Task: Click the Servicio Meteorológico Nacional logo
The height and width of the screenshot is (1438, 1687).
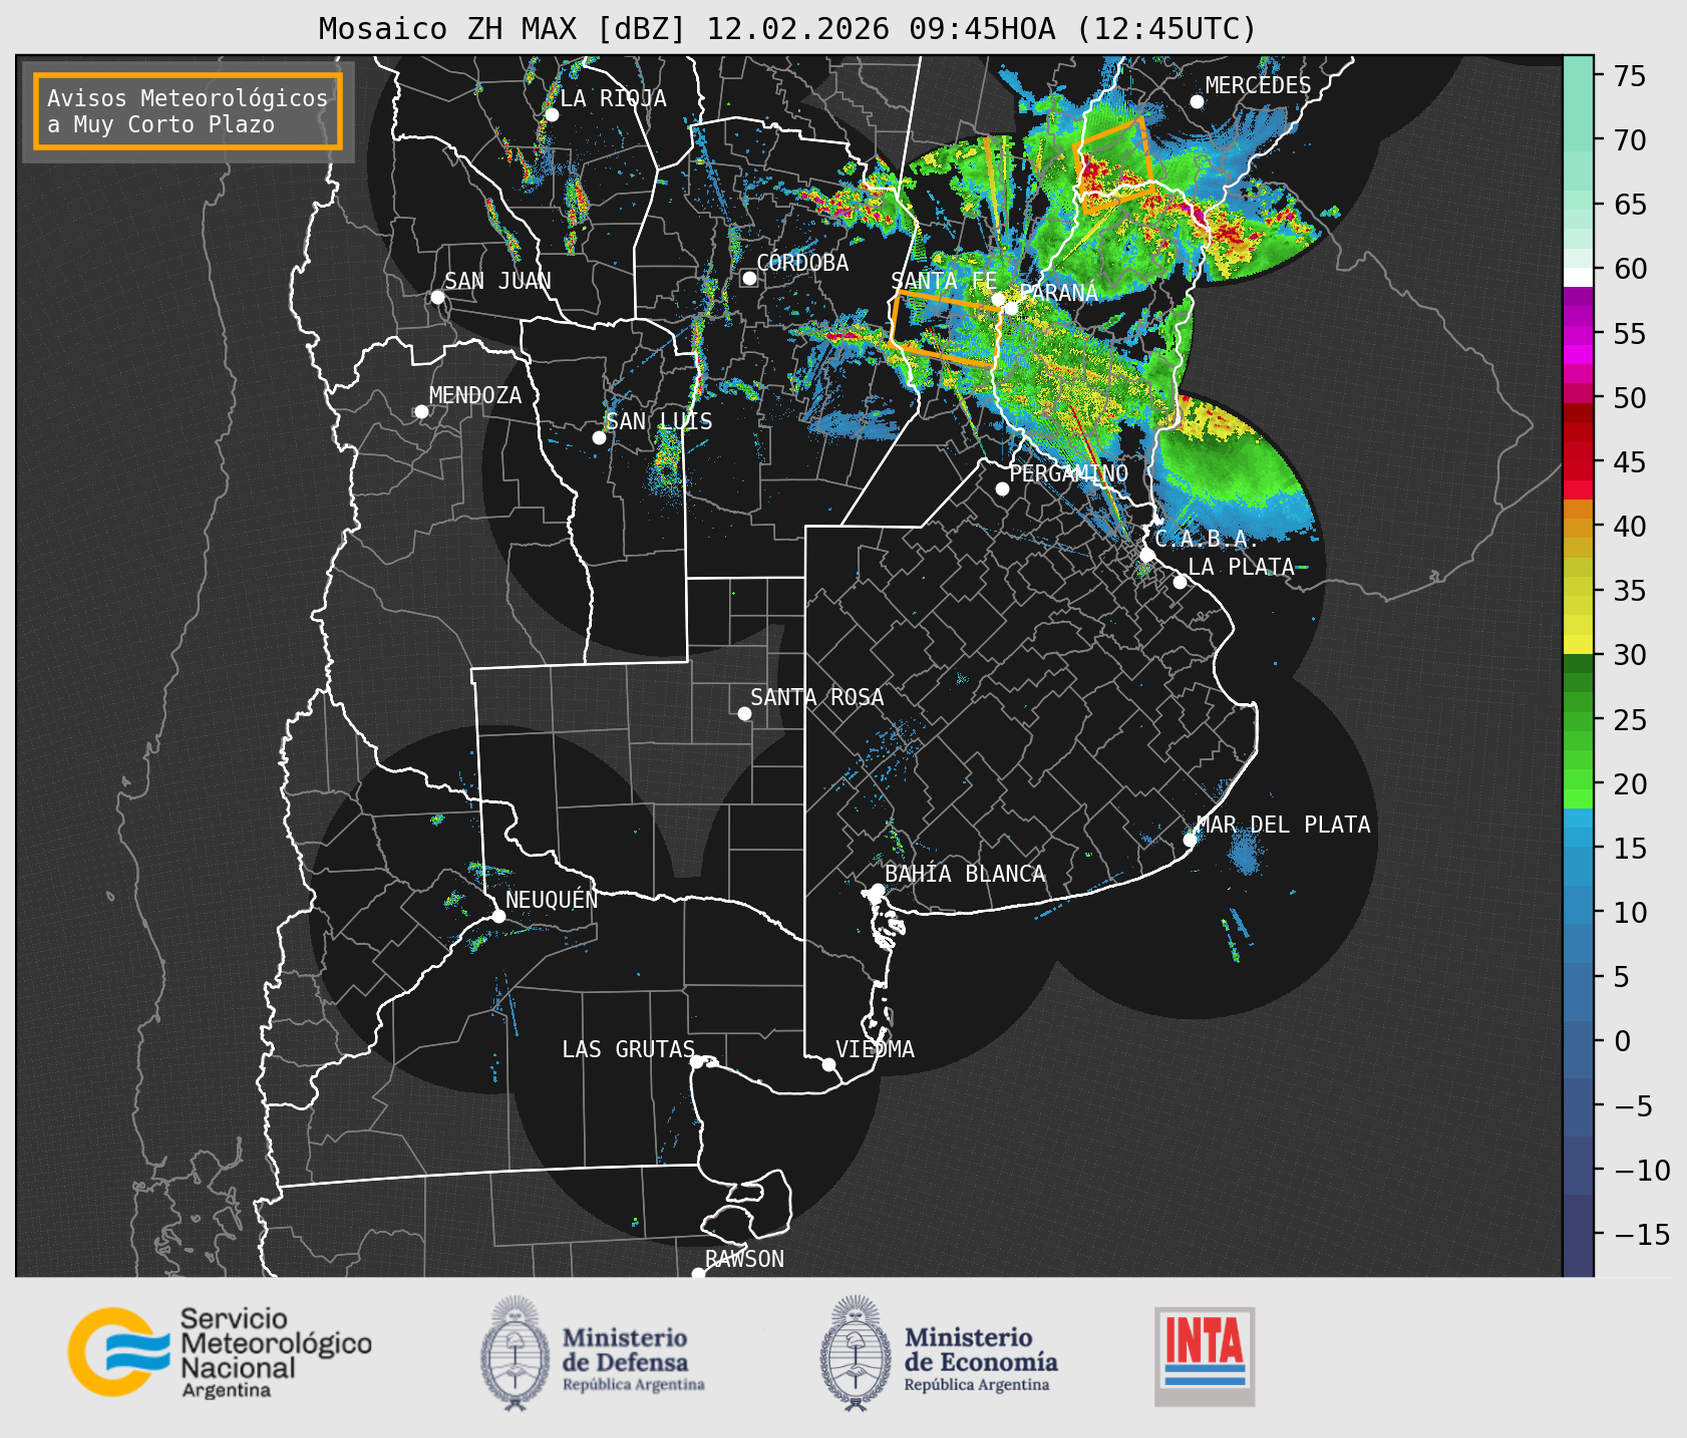Action: click(219, 1352)
